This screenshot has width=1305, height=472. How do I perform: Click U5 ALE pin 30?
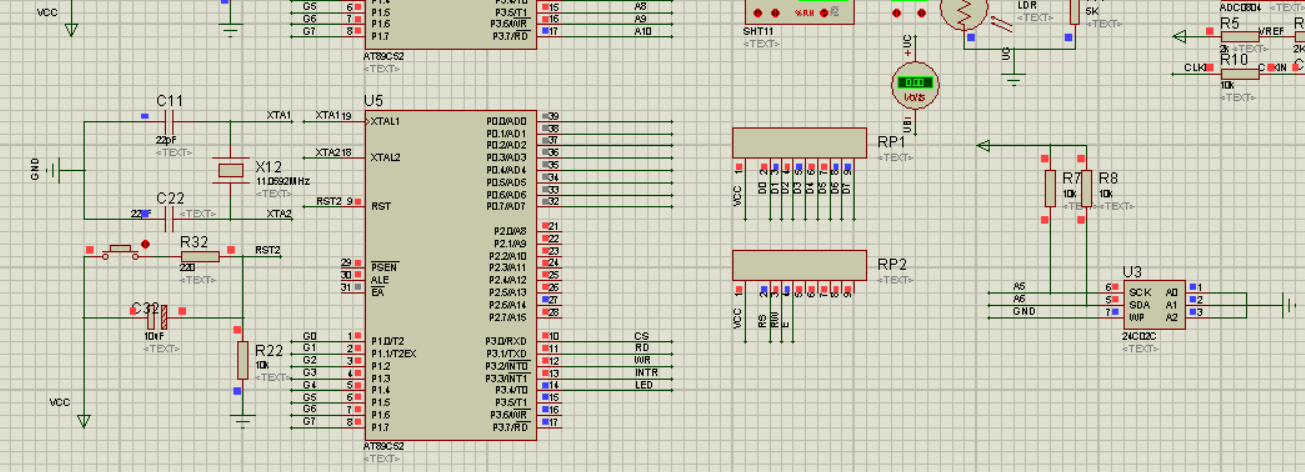[x=353, y=275]
